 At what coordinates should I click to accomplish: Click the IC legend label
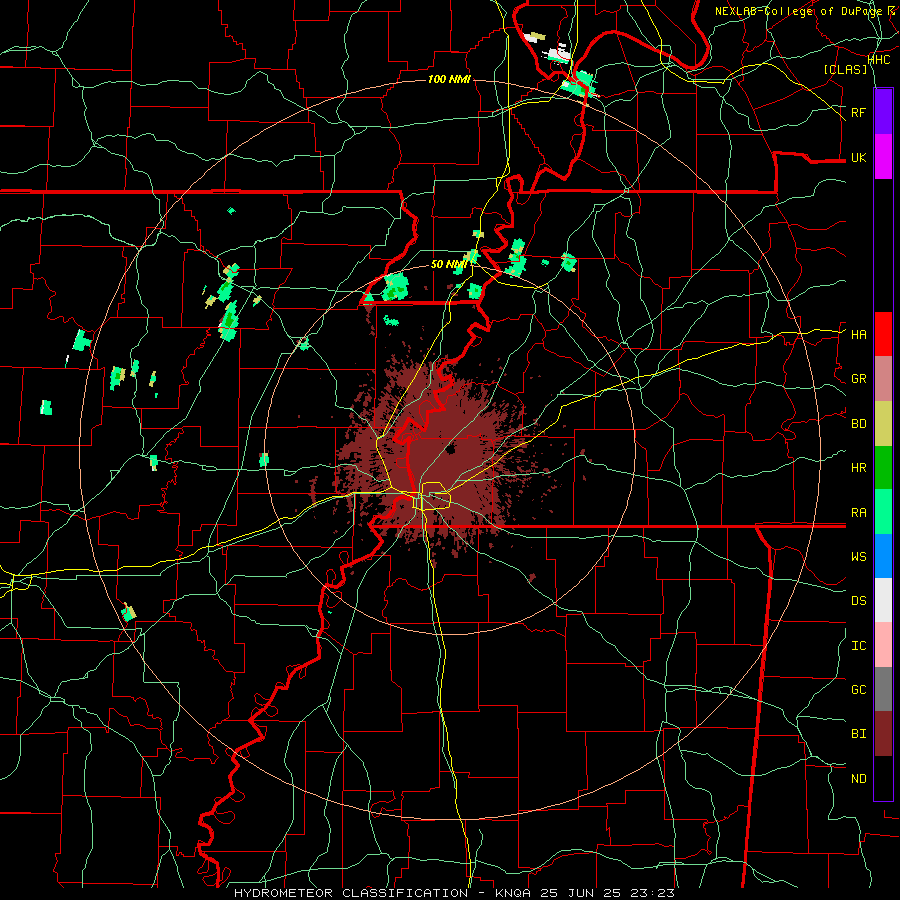(858, 646)
